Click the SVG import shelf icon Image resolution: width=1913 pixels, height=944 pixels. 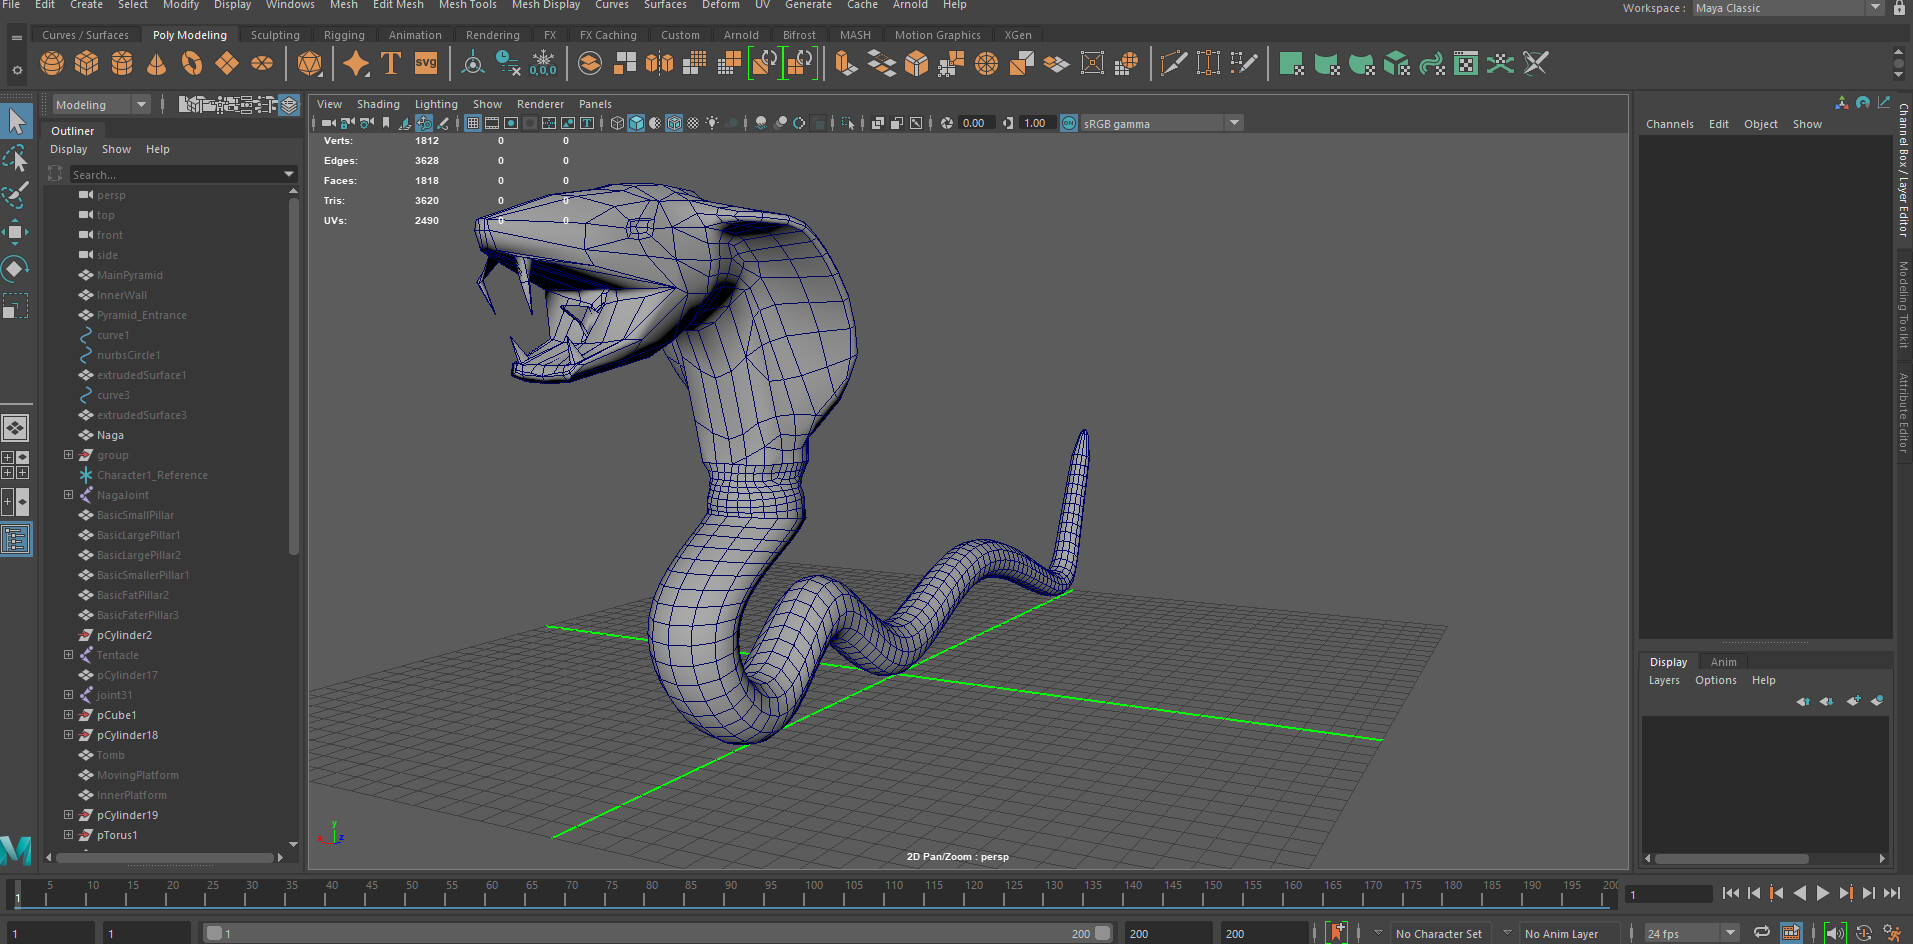[426, 64]
